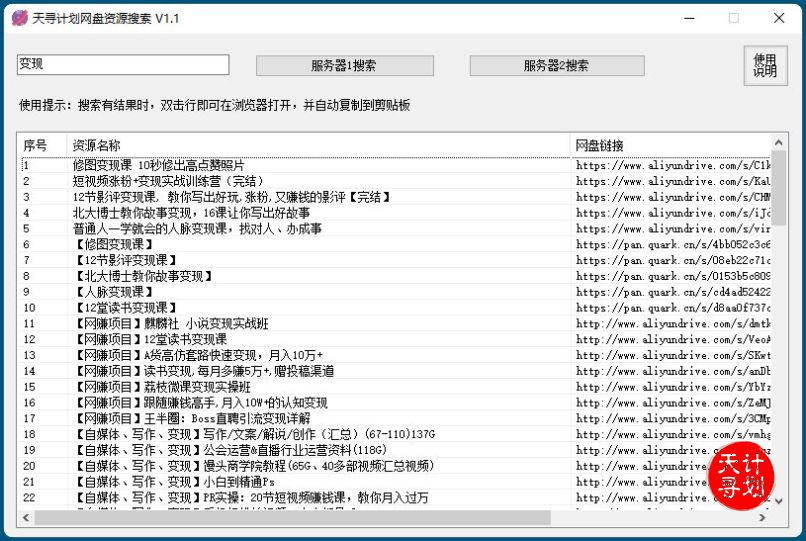Viewport: 806px width, 541px height.
Task: Select row 12节影评变现课 教你写出好玩
Action: (x=396, y=197)
